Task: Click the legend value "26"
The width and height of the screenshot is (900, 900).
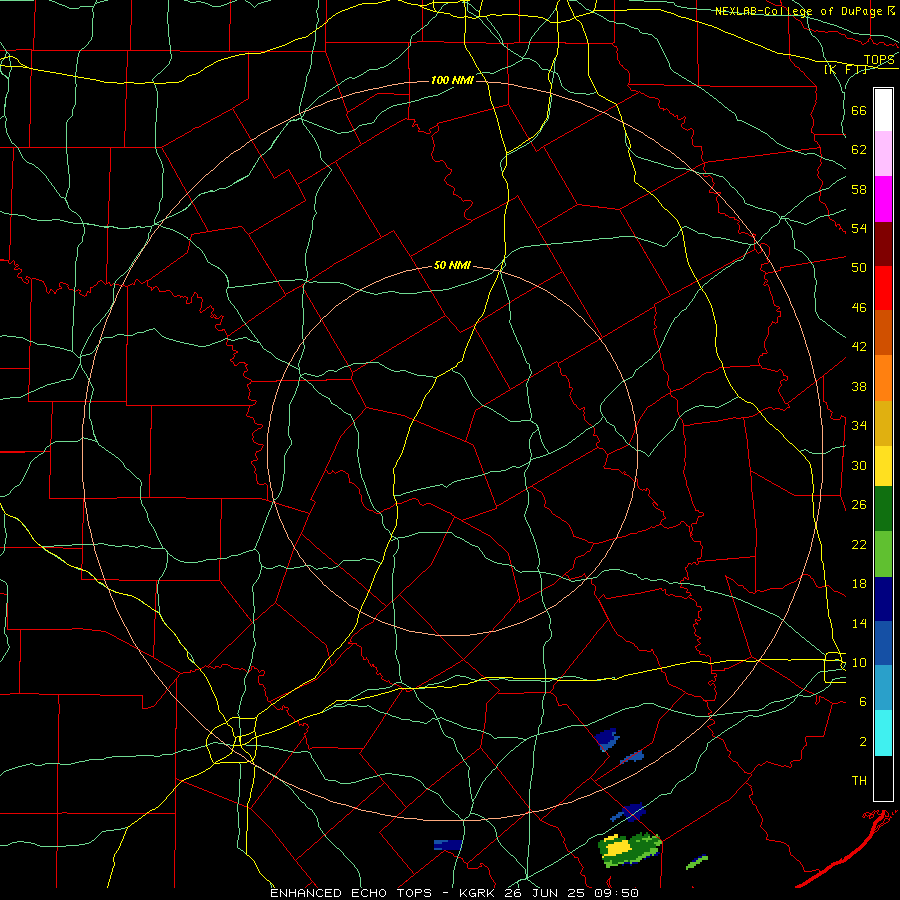Action: 859,505
